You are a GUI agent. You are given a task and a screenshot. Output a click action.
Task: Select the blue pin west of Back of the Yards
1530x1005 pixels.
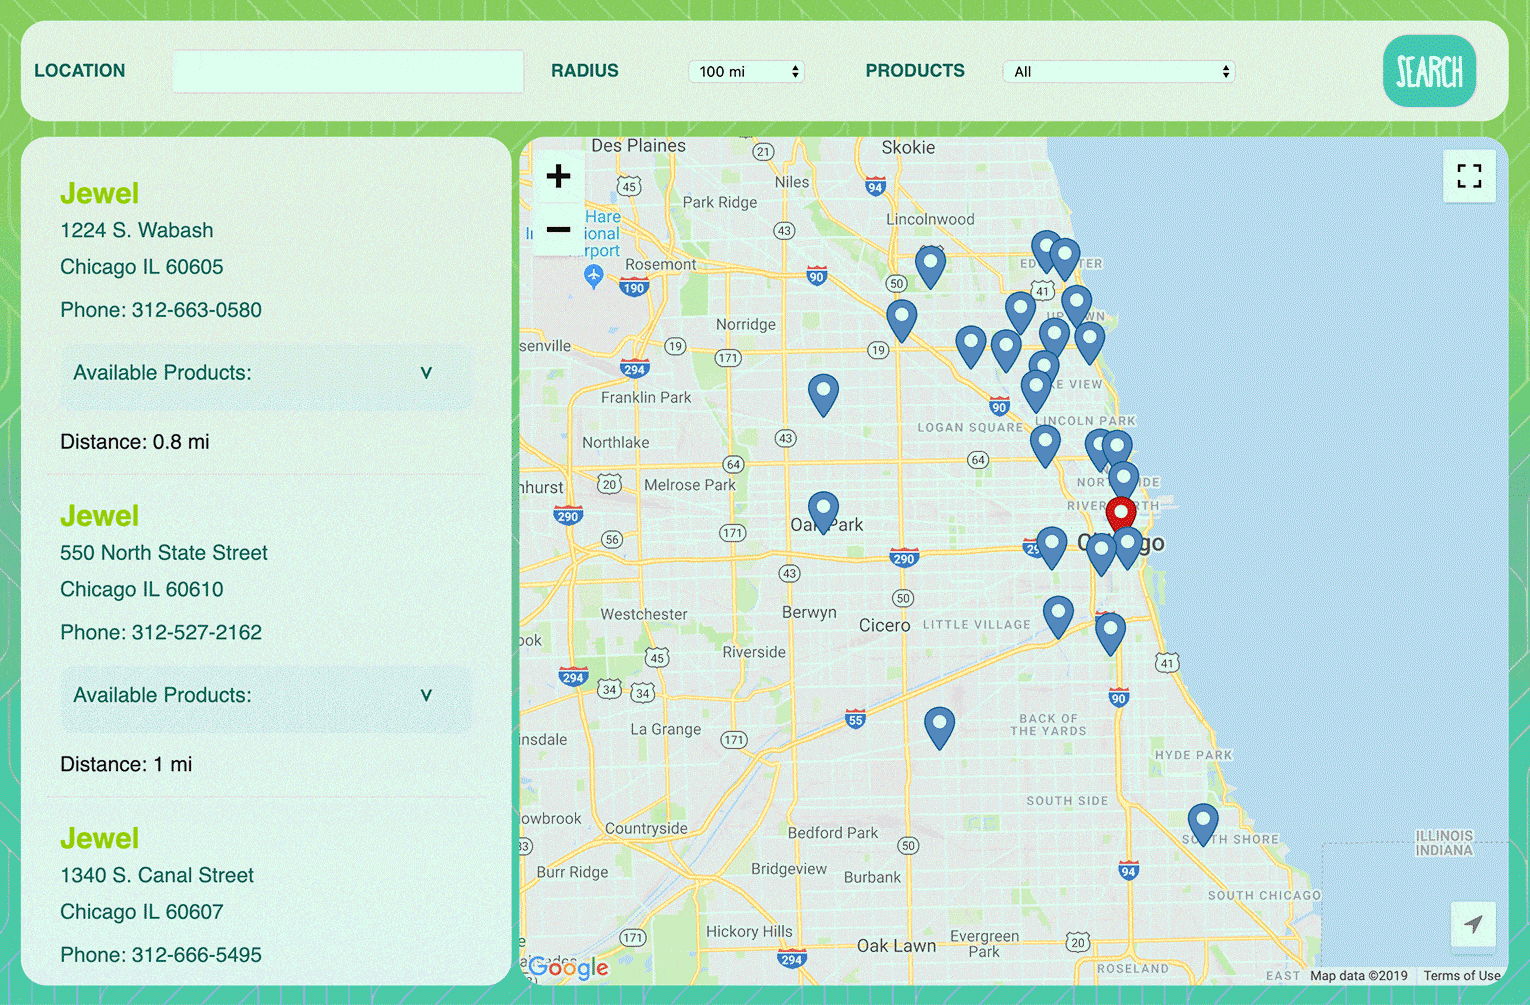[x=939, y=728]
